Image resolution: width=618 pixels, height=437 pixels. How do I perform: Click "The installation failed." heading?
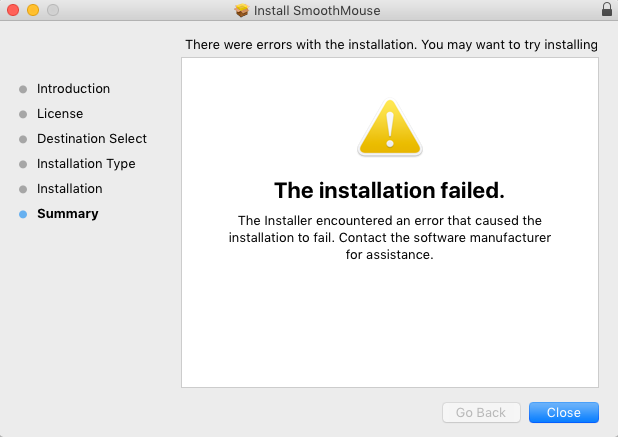coord(389,190)
